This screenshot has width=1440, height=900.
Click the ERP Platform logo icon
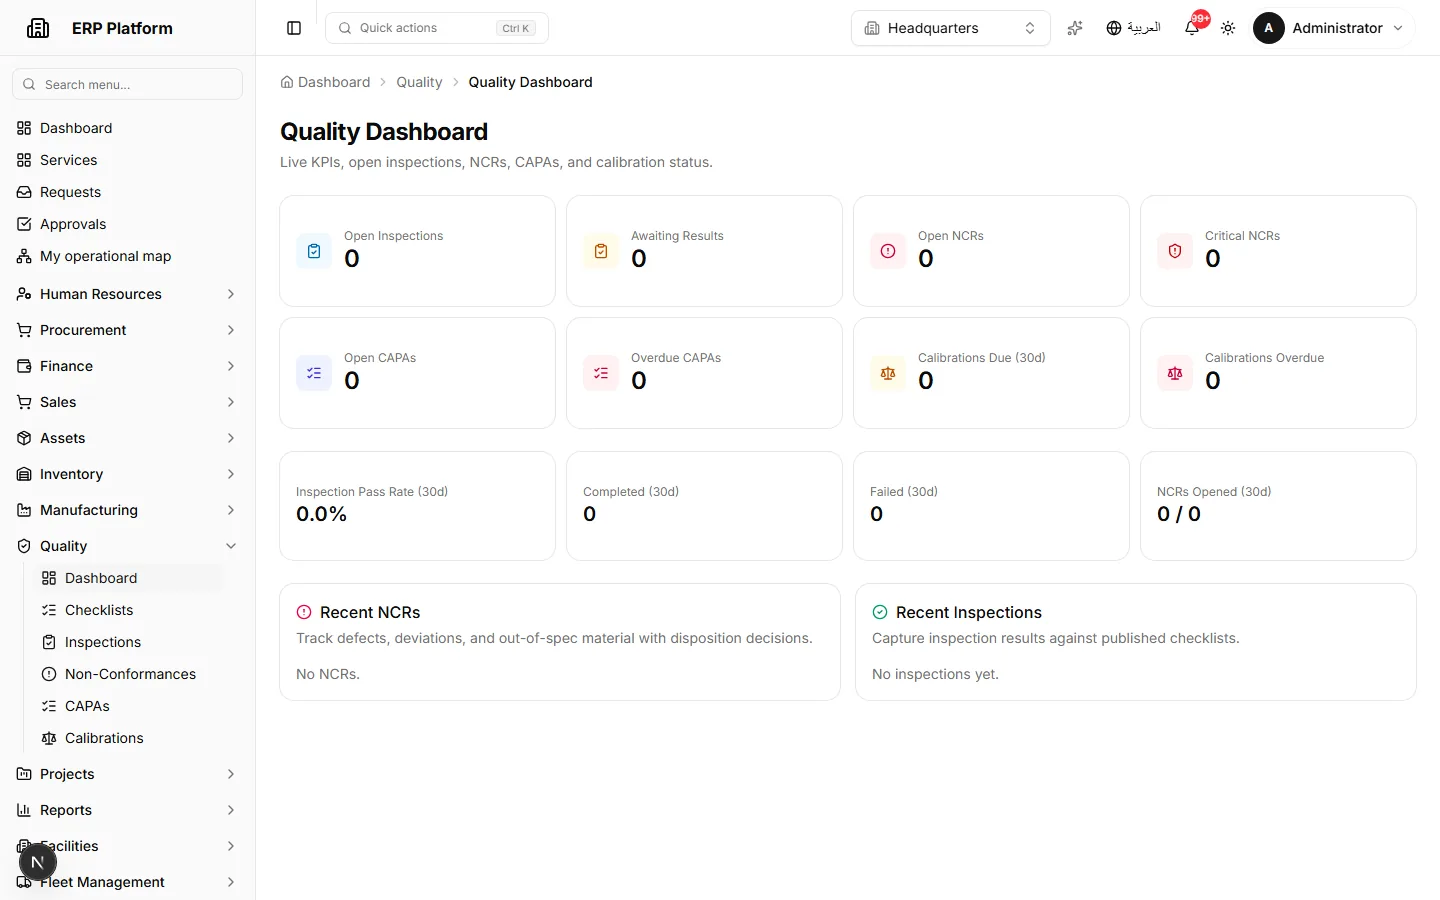click(38, 28)
